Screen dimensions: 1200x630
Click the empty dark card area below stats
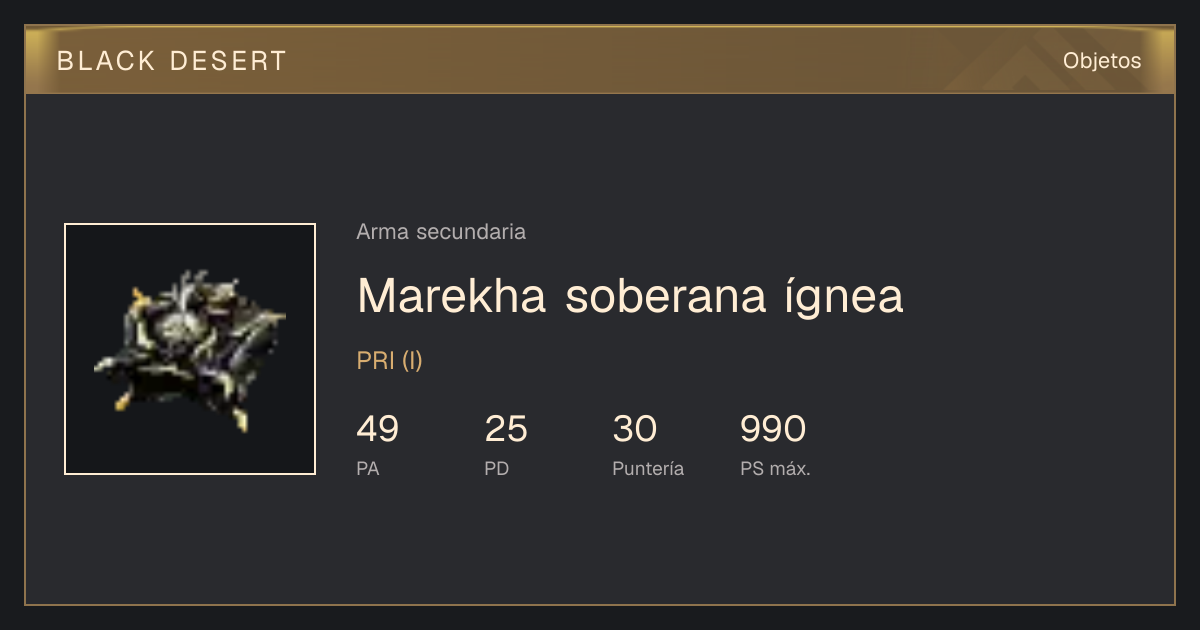pos(600,545)
